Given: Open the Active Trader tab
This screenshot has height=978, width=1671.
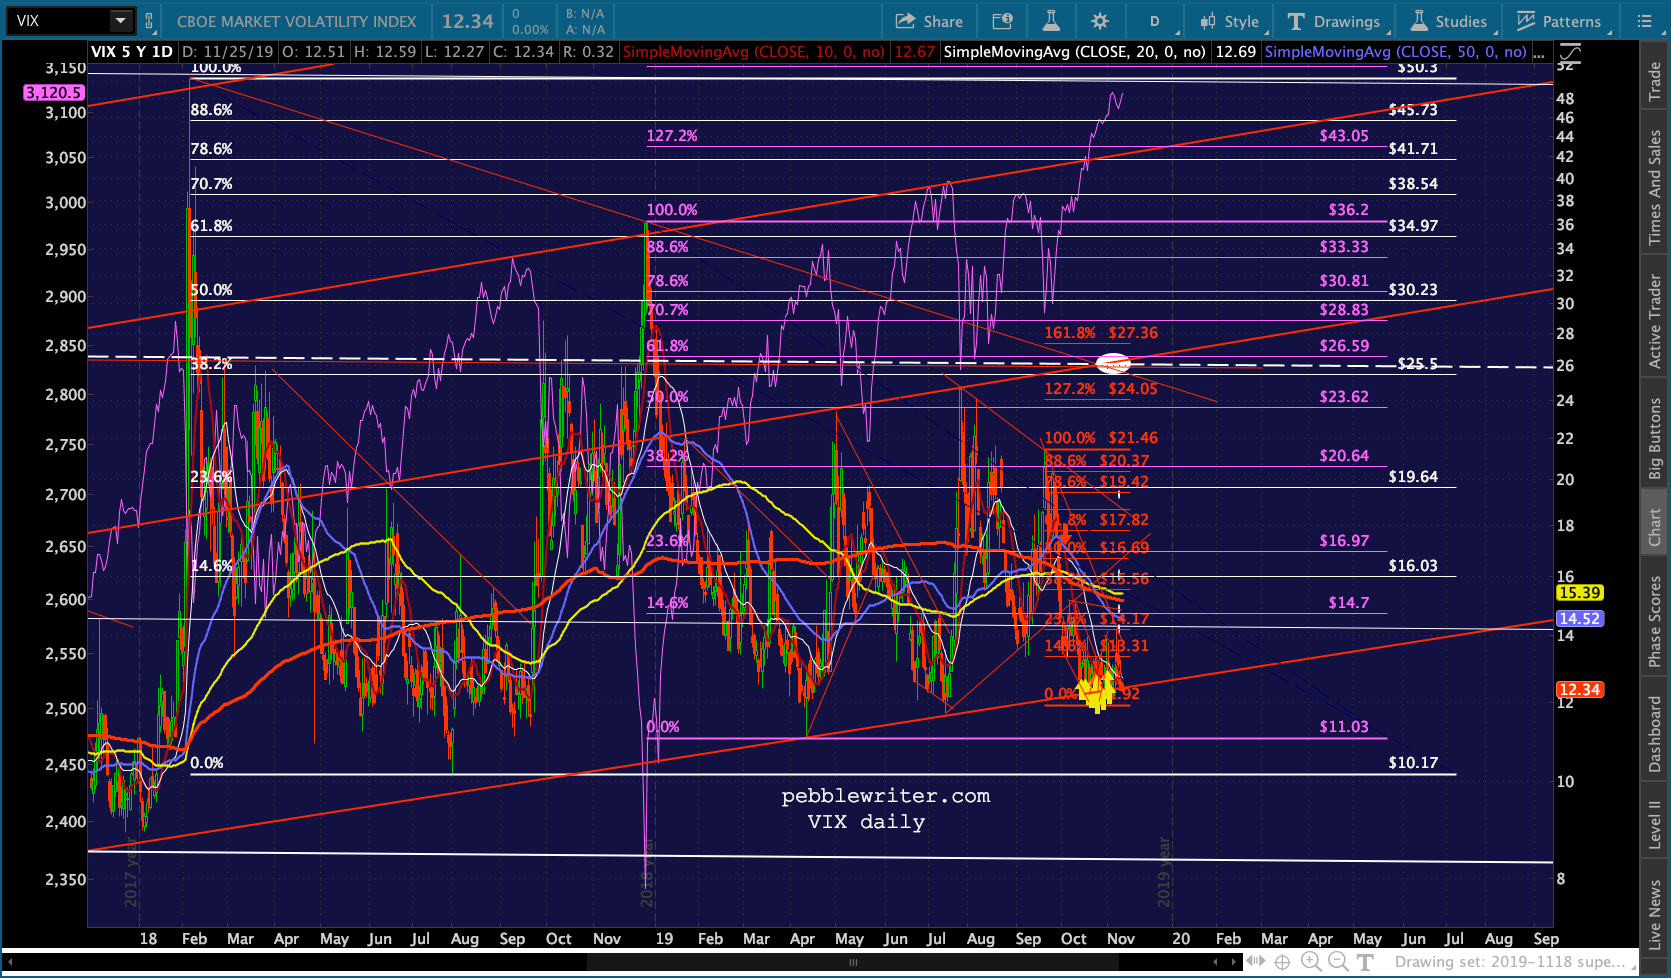Looking at the screenshot, I should click(x=1655, y=321).
